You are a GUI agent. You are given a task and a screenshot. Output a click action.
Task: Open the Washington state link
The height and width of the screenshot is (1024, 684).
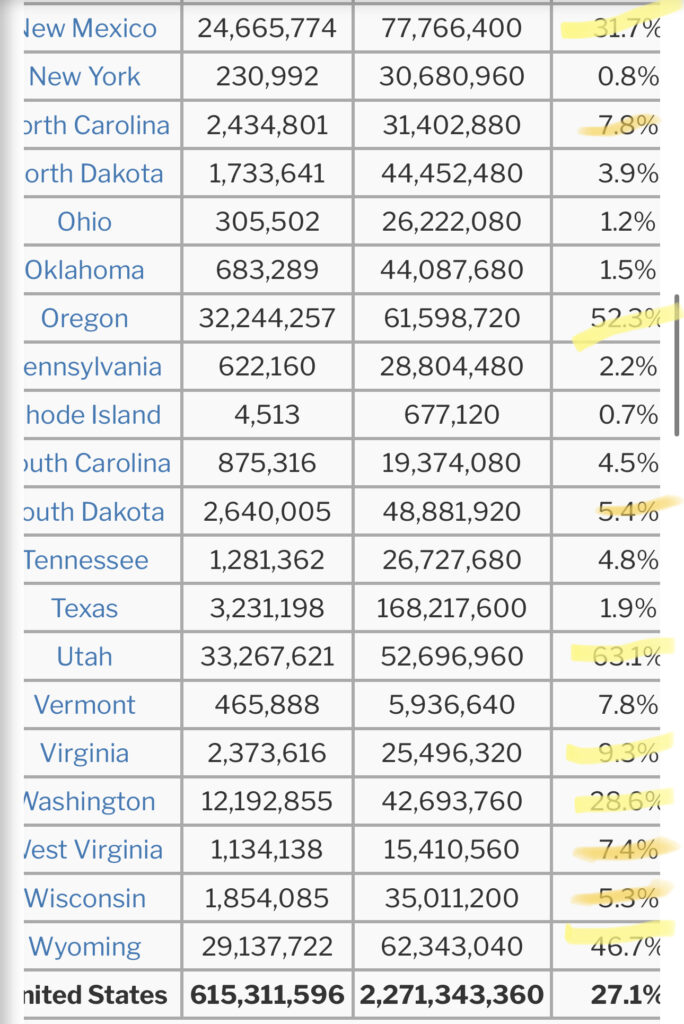(x=89, y=802)
